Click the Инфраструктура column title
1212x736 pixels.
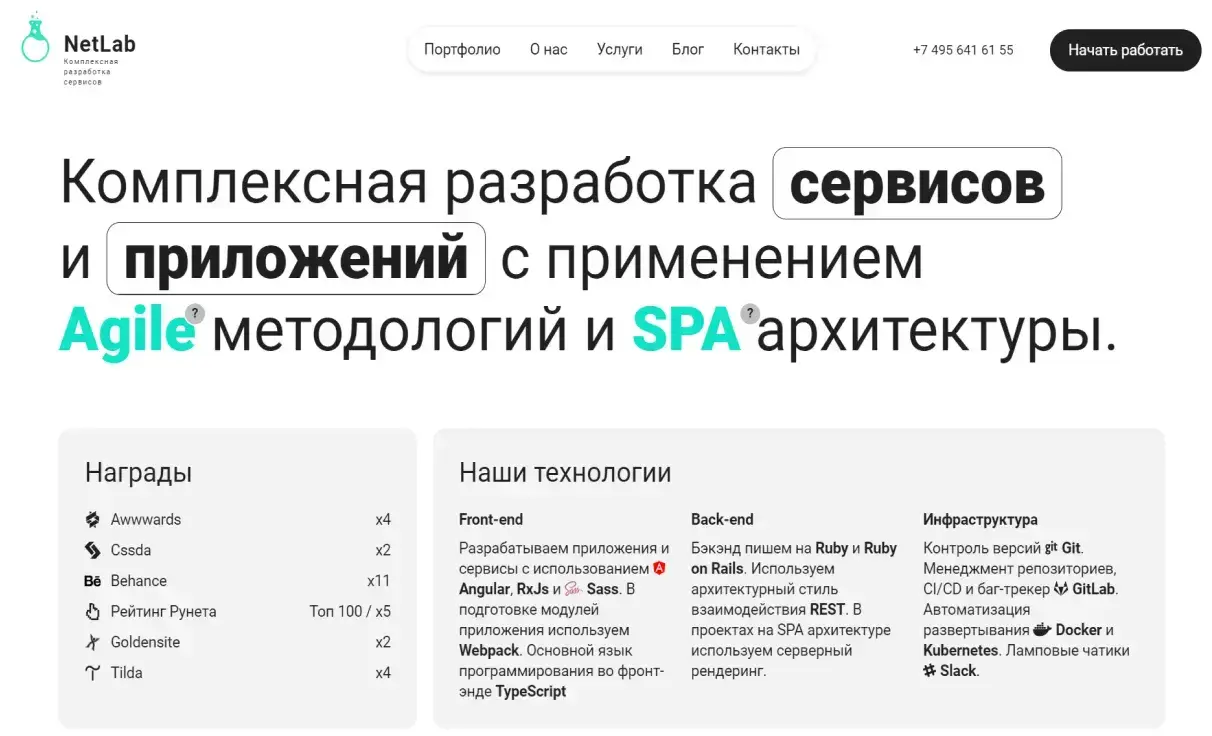click(x=980, y=520)
